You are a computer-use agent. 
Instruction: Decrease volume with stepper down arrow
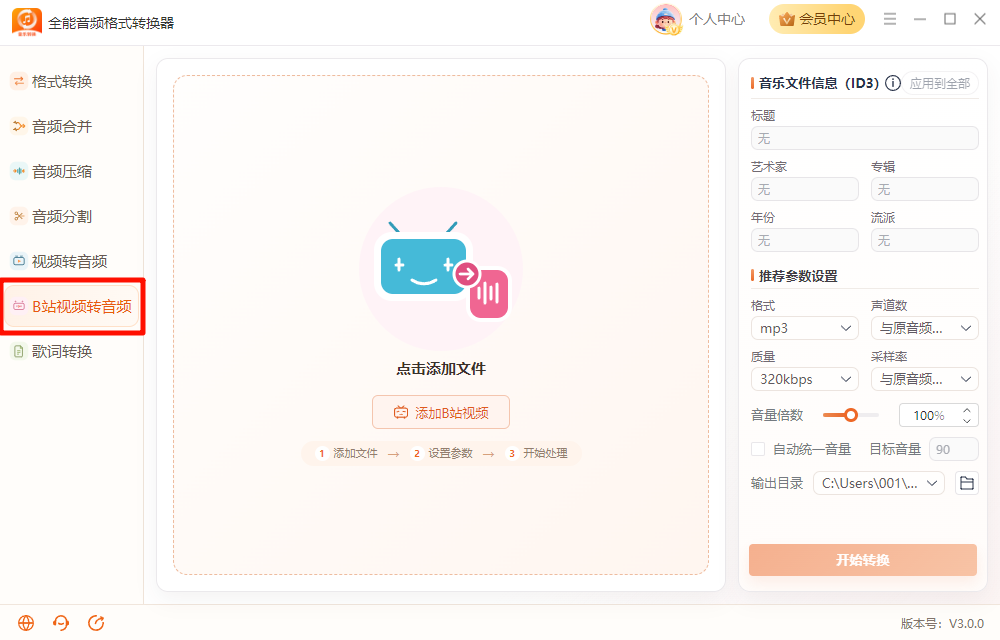[x=967, y=421]
